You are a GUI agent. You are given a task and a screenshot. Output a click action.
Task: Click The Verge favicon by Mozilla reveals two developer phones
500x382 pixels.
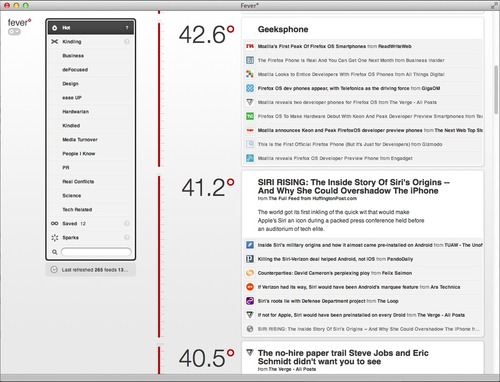tap(250, 102)
